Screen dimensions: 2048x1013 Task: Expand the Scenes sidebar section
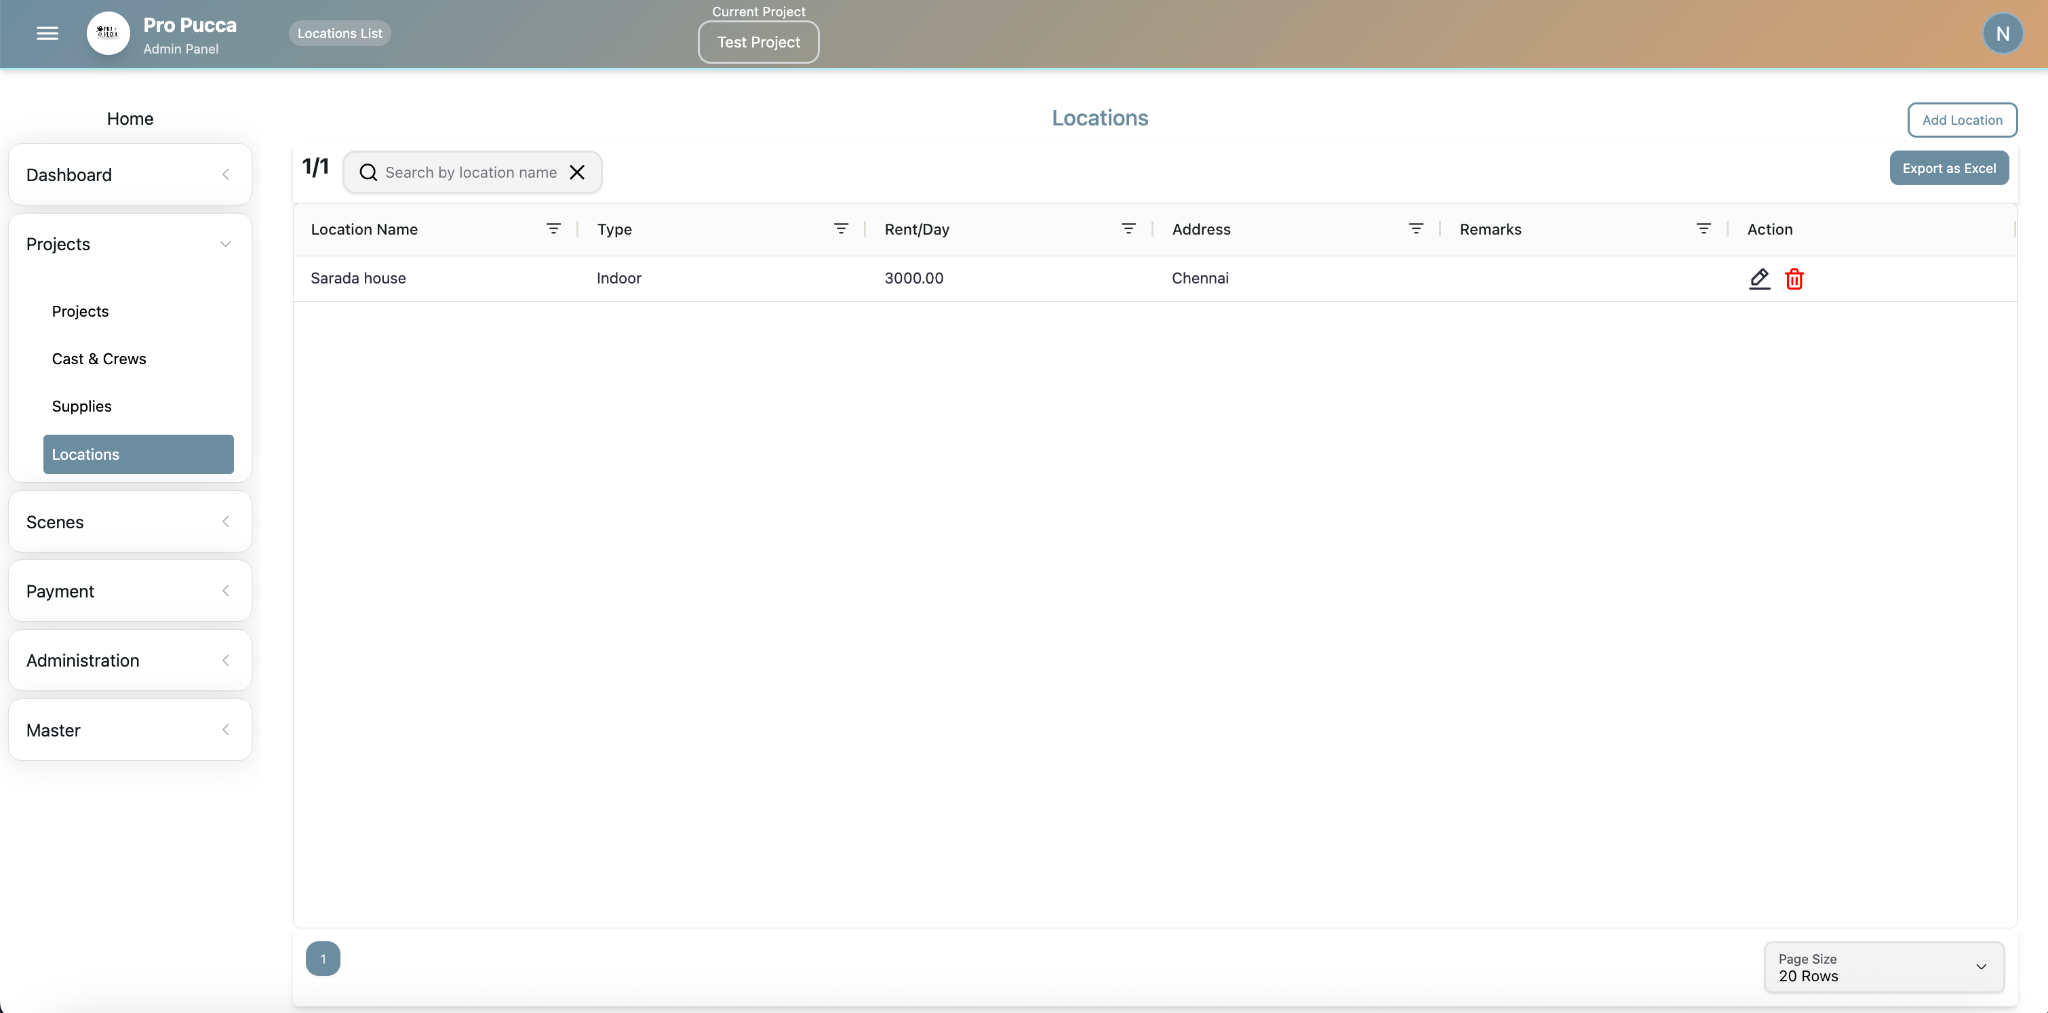[x=130, y=522]
